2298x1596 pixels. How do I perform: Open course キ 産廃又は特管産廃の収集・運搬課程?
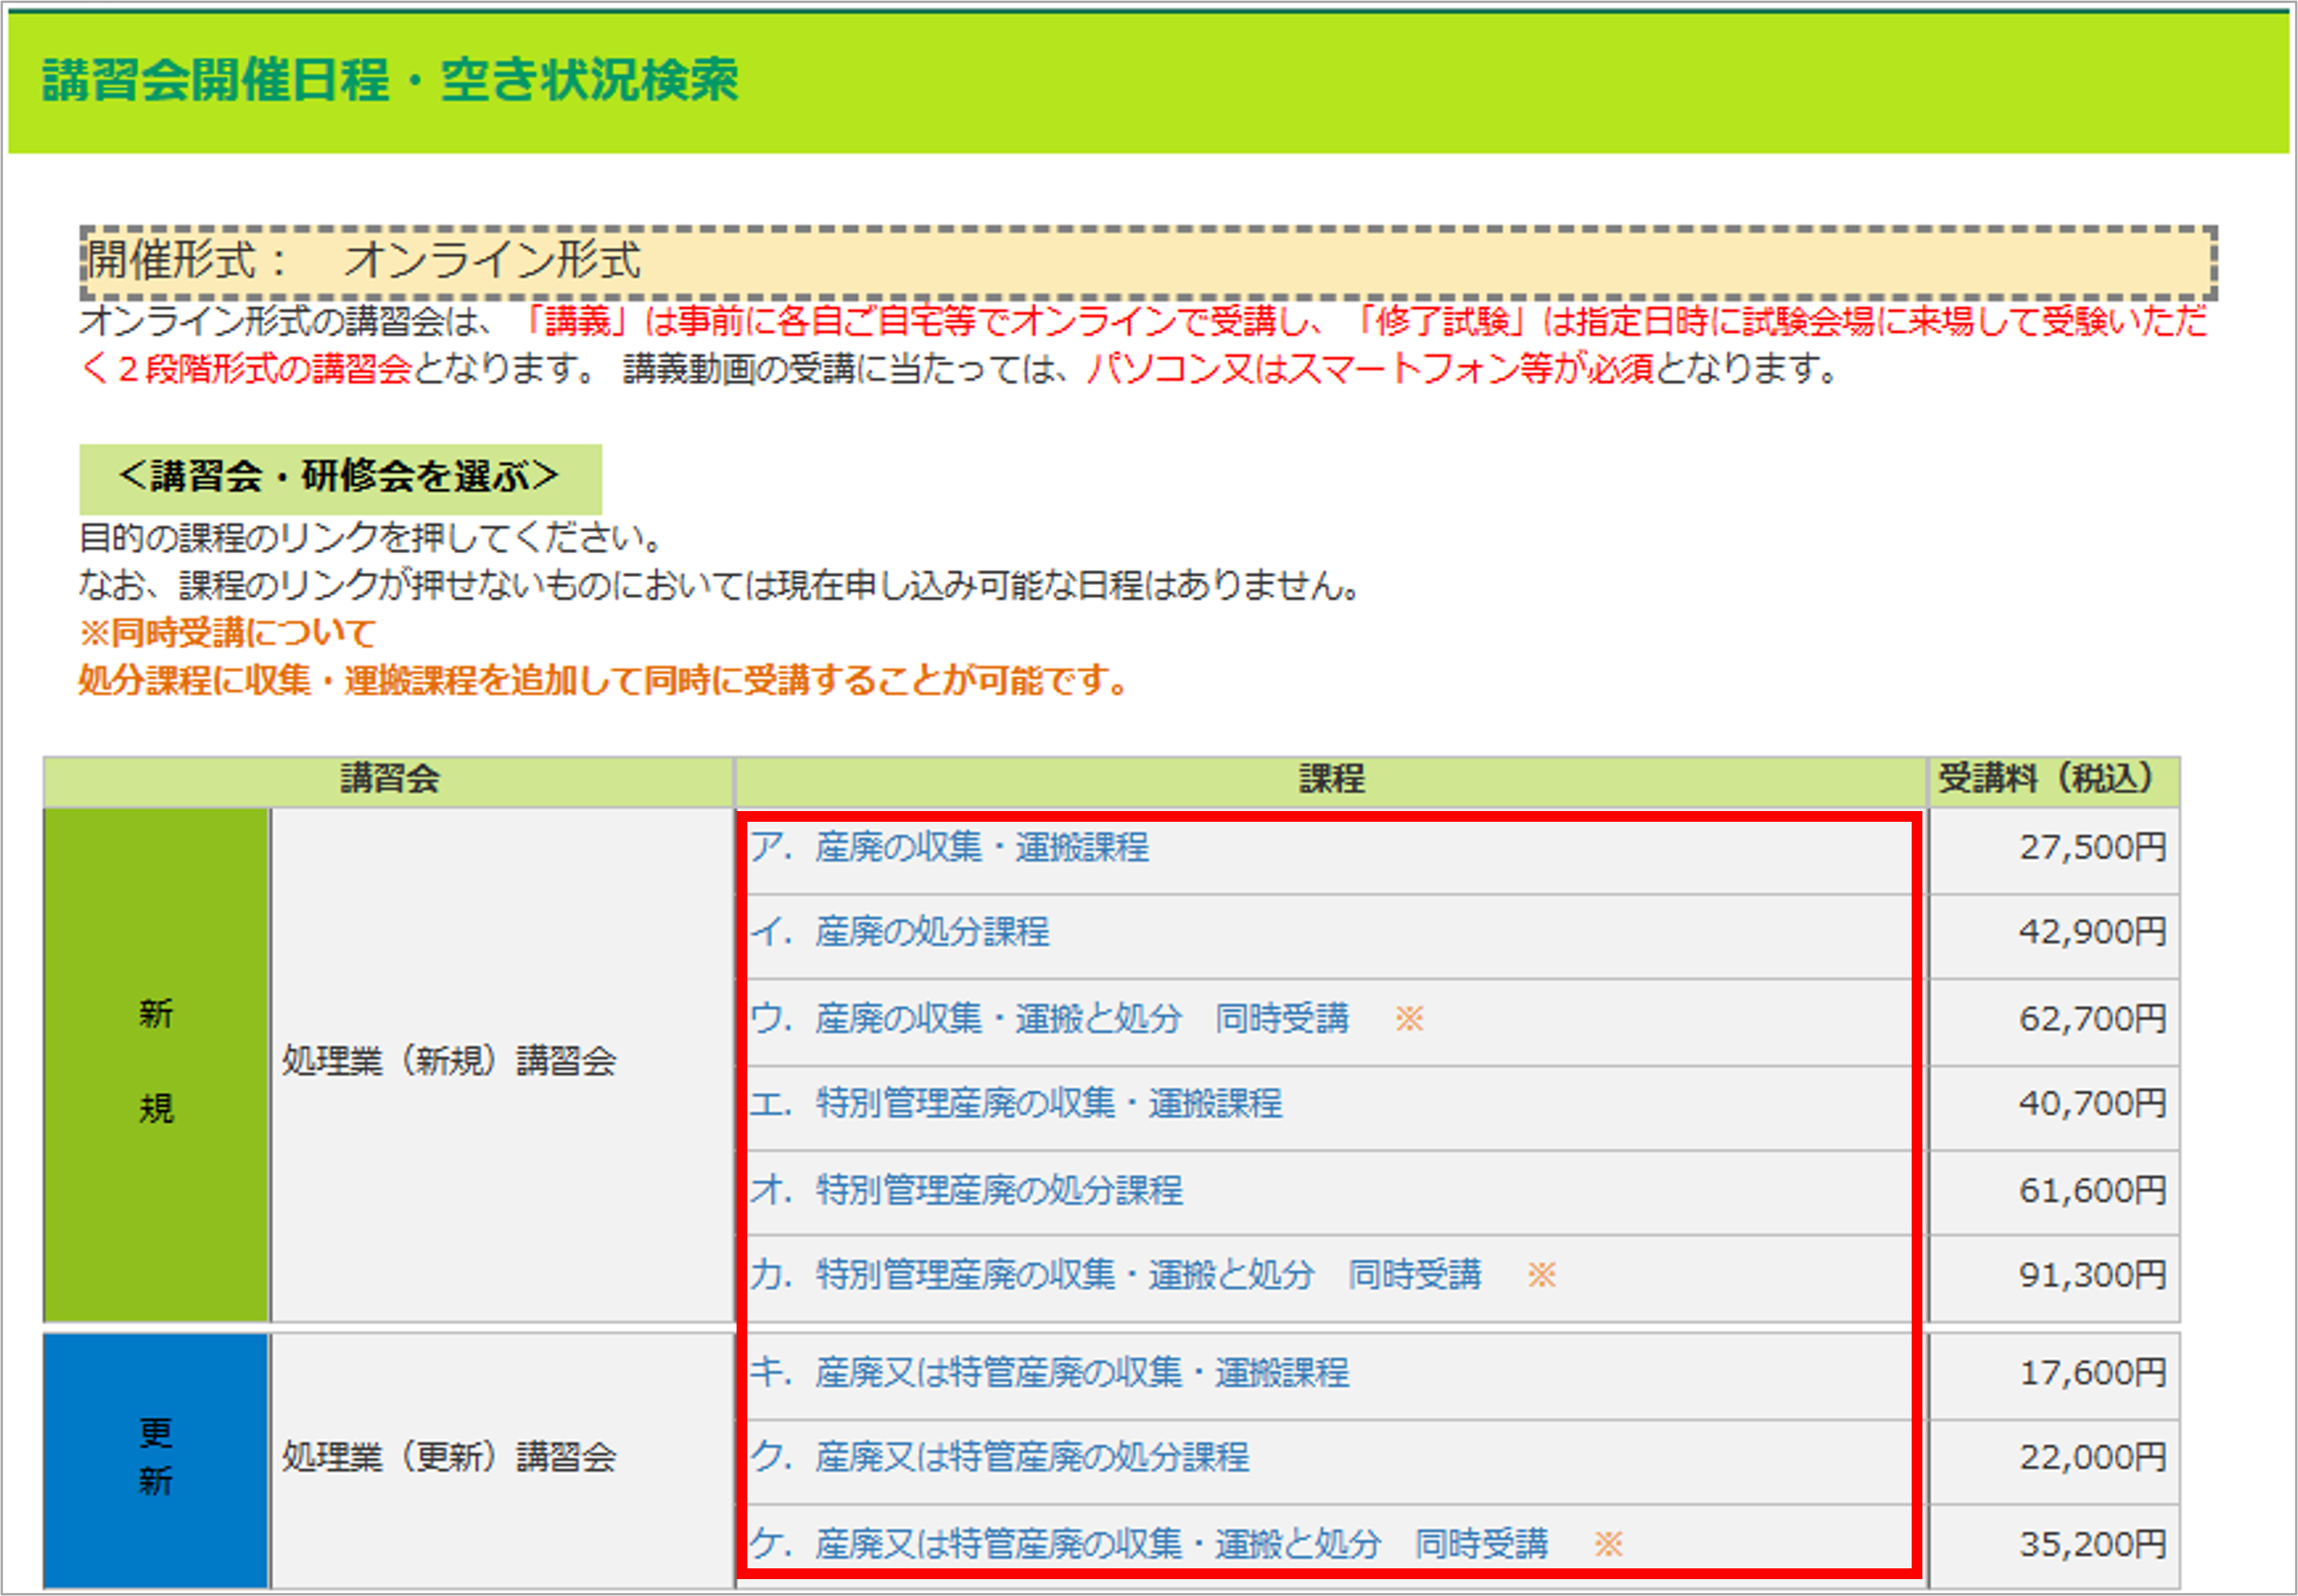coord(1050,1373)
